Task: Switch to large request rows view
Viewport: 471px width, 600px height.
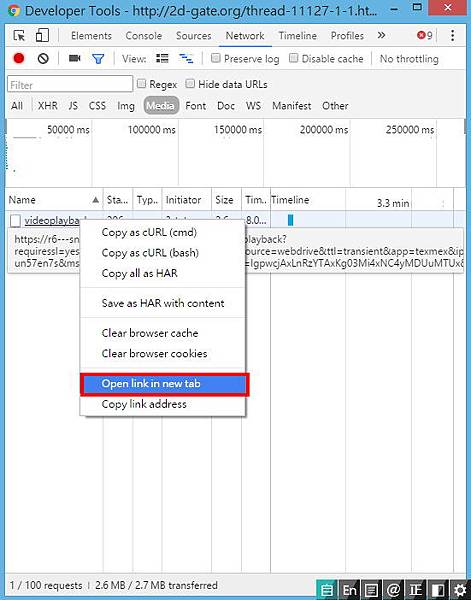Action: coord(162,58)
